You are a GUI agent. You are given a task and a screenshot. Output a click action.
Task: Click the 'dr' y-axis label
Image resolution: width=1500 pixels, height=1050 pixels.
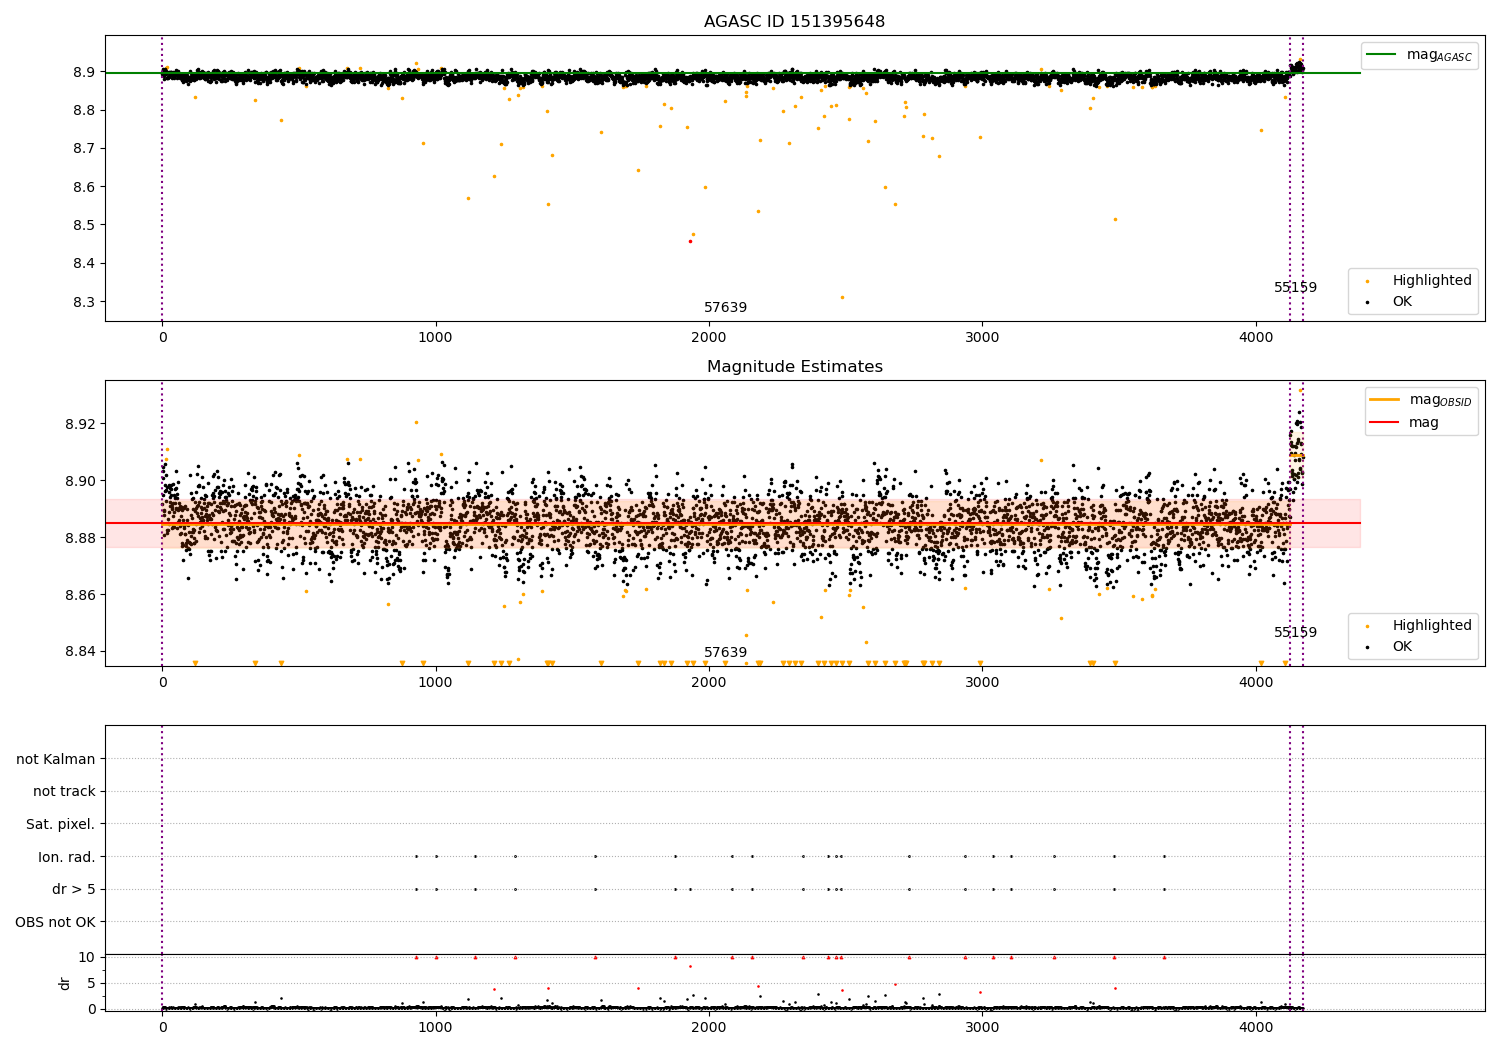(x=65, y=983)
